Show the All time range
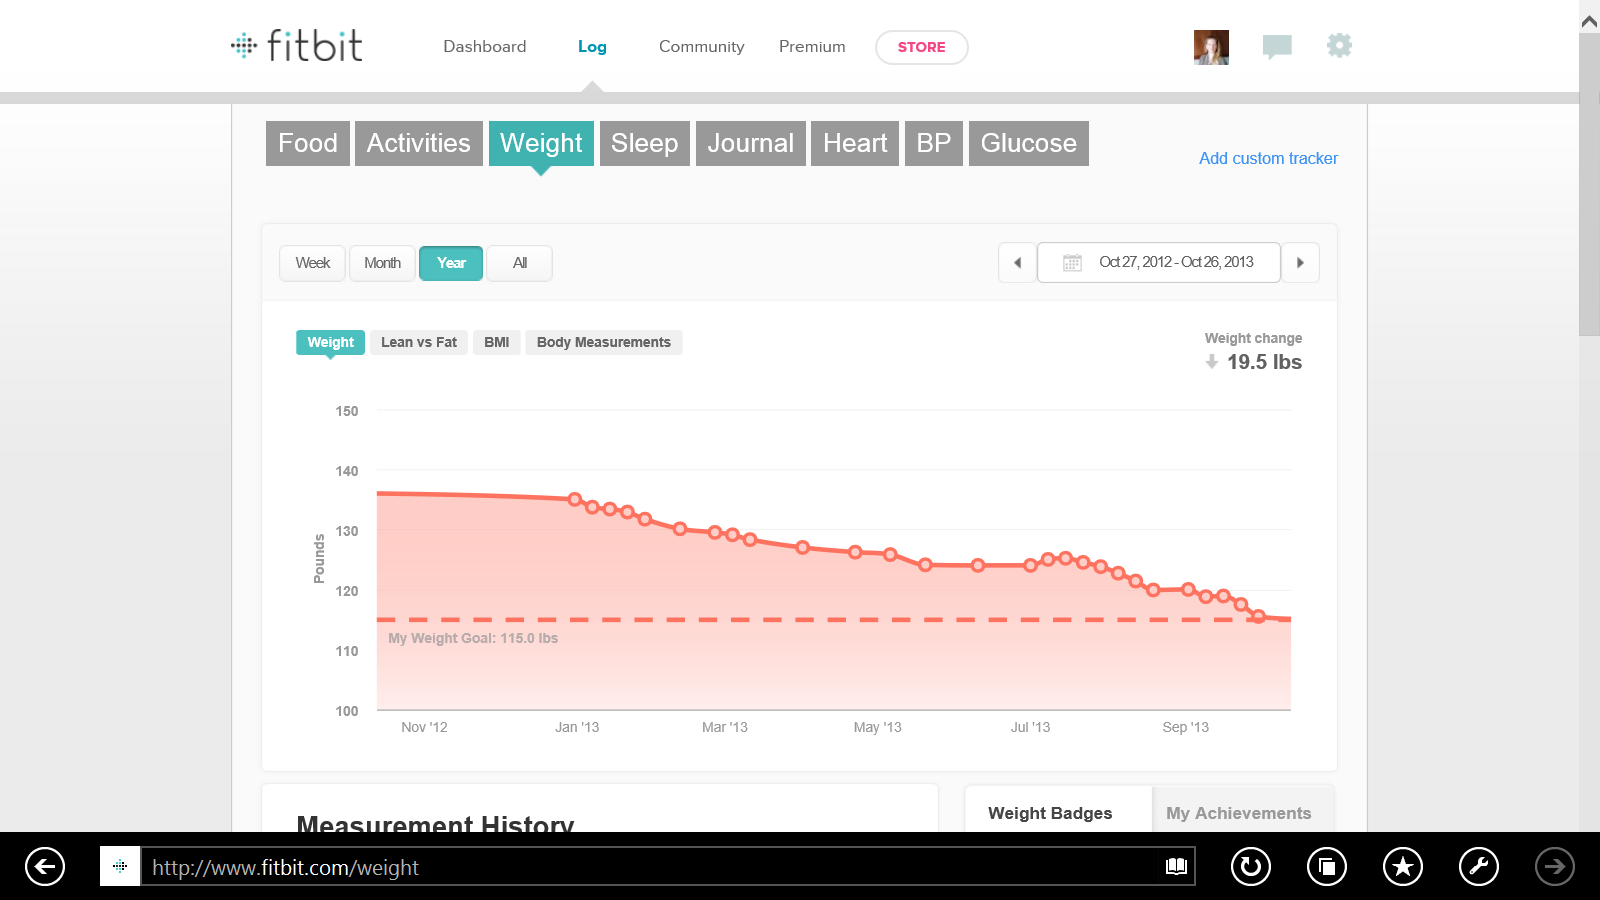 (x=520, y=263)
